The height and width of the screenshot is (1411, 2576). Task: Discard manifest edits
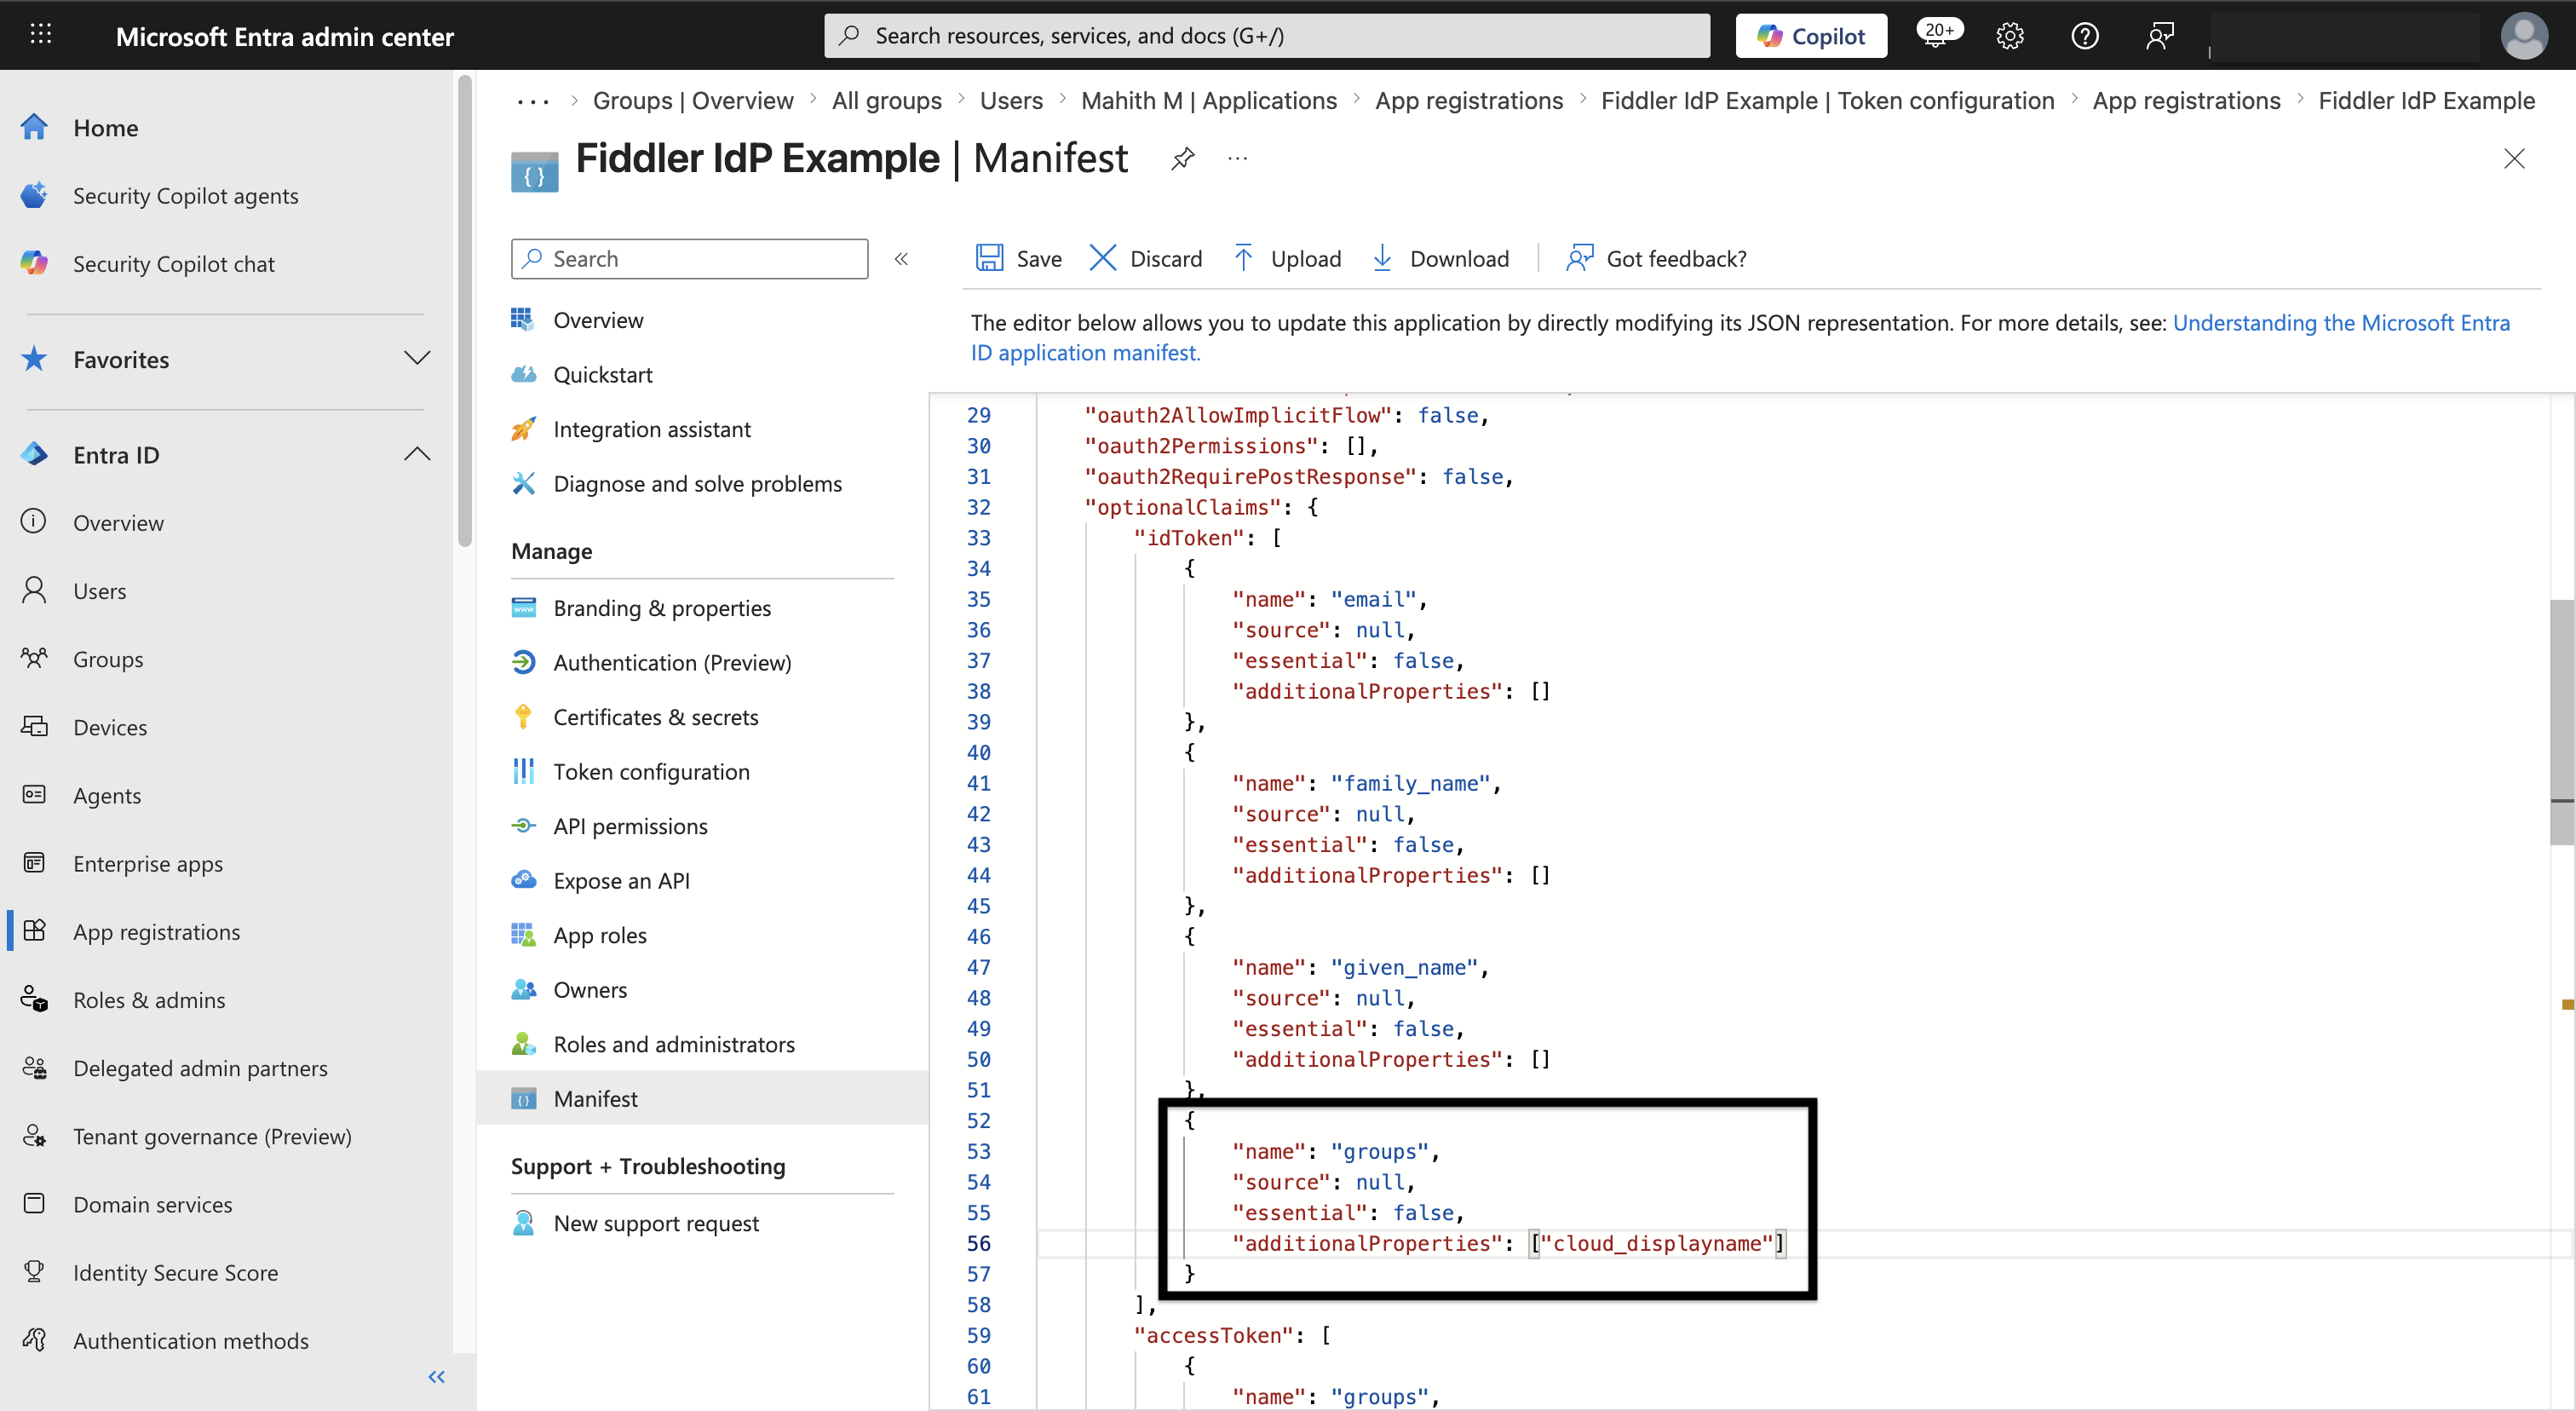[1145, 258]
